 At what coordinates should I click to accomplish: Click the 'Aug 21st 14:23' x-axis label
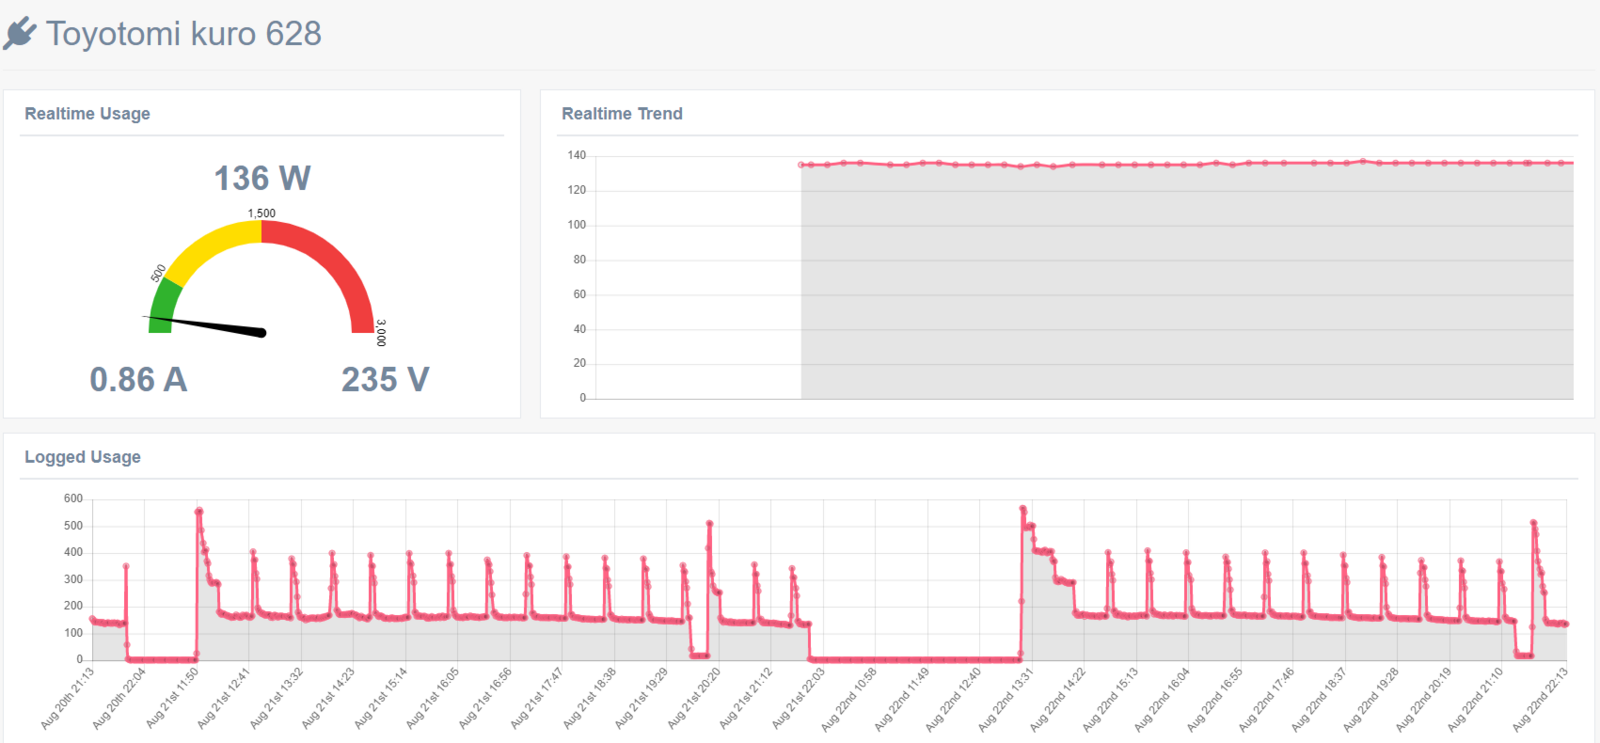[329, 698]
